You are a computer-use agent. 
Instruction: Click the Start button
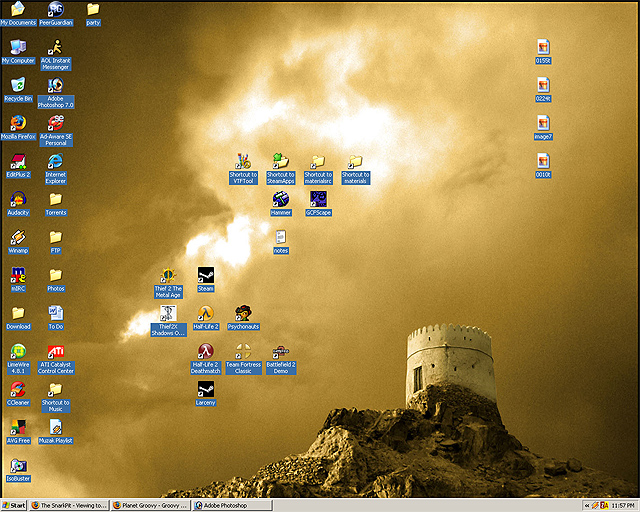pyautogui.click(x=15, y=505)
